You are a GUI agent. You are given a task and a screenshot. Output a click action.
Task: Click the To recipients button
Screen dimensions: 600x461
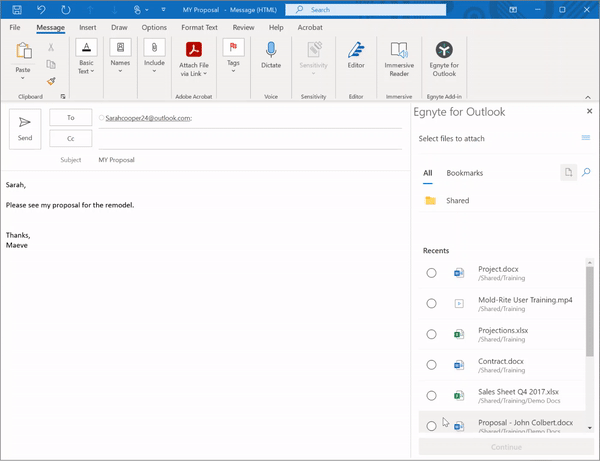[x=71, y=118]
